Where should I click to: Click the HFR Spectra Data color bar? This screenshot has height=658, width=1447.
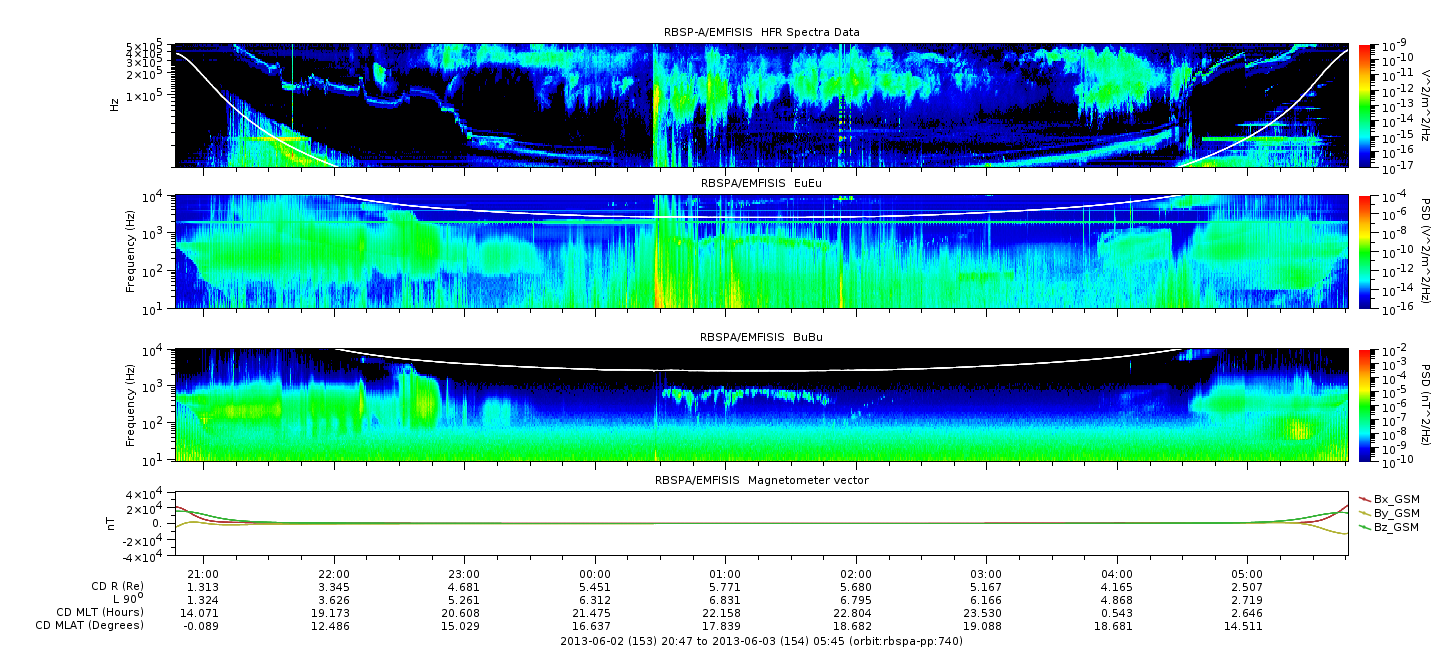tap(1366, 105)
